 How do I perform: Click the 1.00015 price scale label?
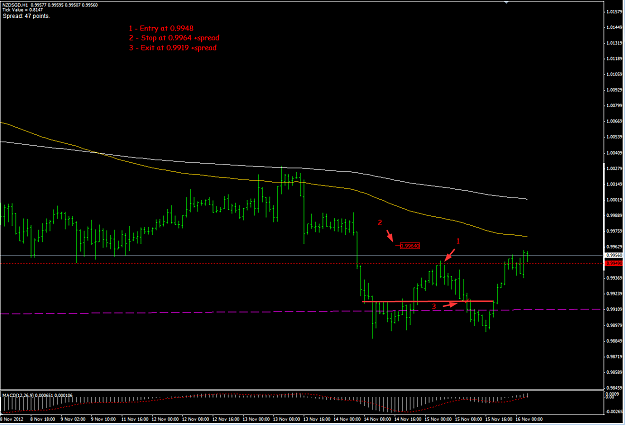(x=614, y=200)
